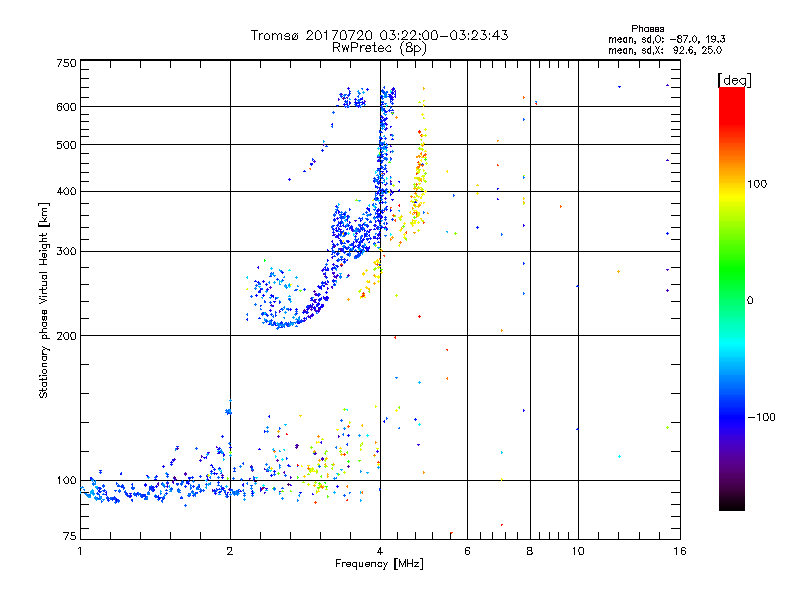Select the 'mean, sd,X: 92.6, 25.0' line
The width and height of the screenshot is (800, 600).
665,50
